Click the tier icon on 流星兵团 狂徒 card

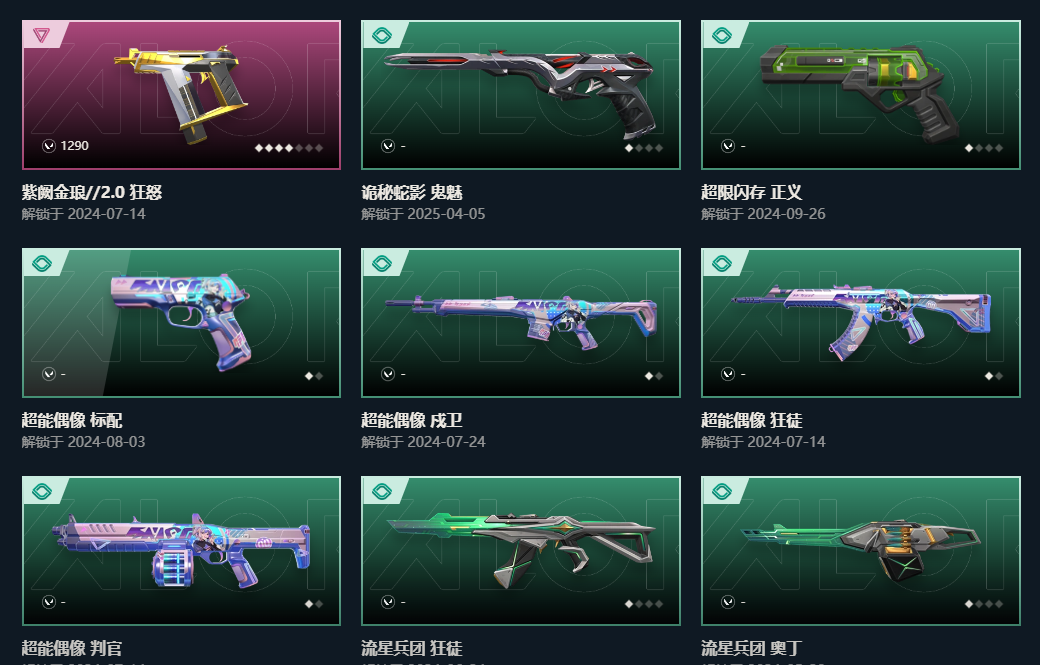click(381, 491)
